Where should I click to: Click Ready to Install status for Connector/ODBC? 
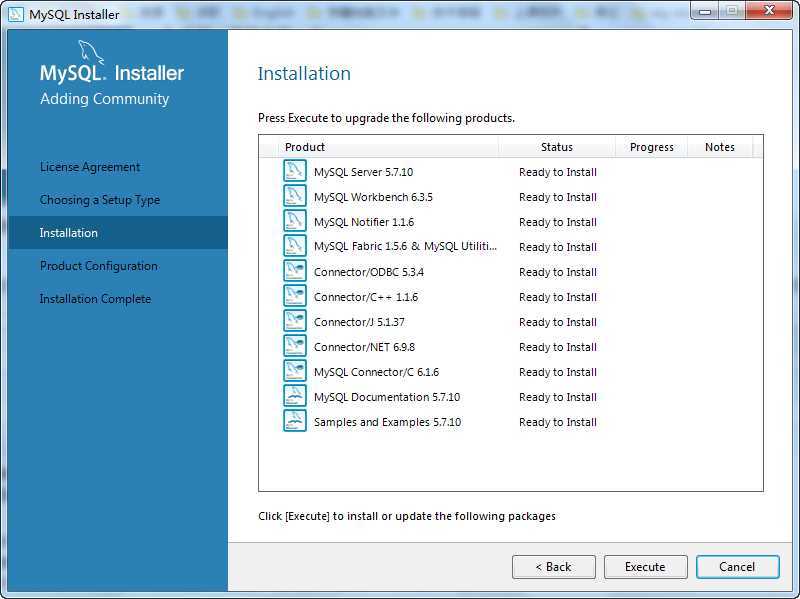pos(558,272)
